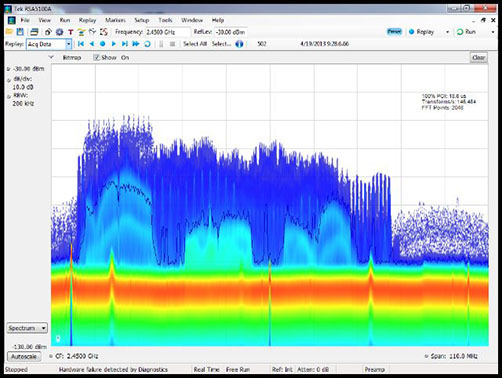Jump to first replay record

coord(81,44)
